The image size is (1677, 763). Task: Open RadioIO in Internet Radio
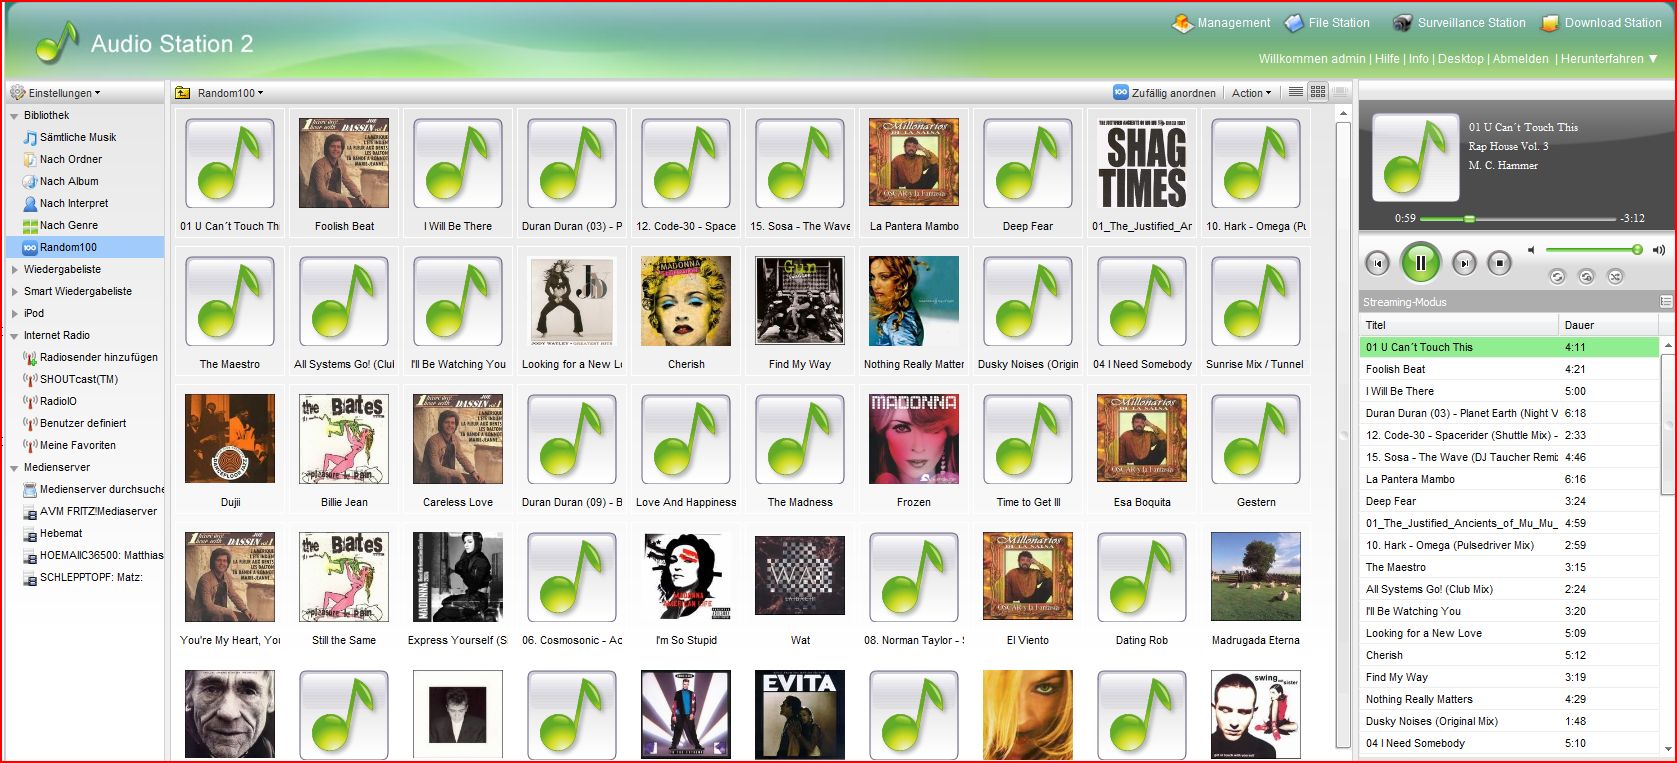coord(58,401)
